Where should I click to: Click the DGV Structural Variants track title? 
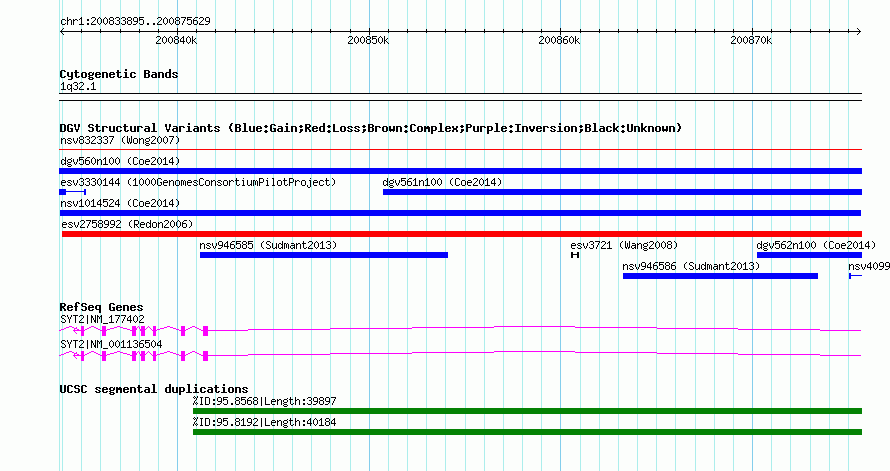(x=371, y=128)
